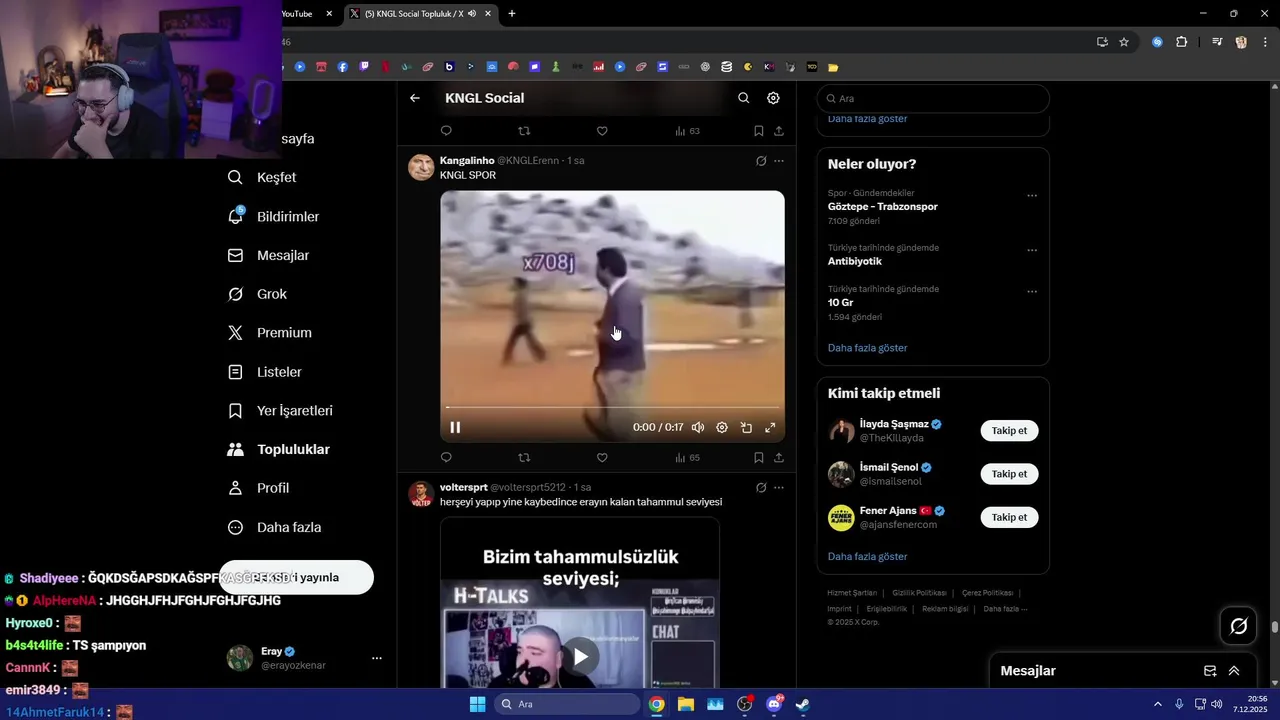1280x720 pixels.
Task: Bookmark the post with 63 views
Action: point(759,131)
